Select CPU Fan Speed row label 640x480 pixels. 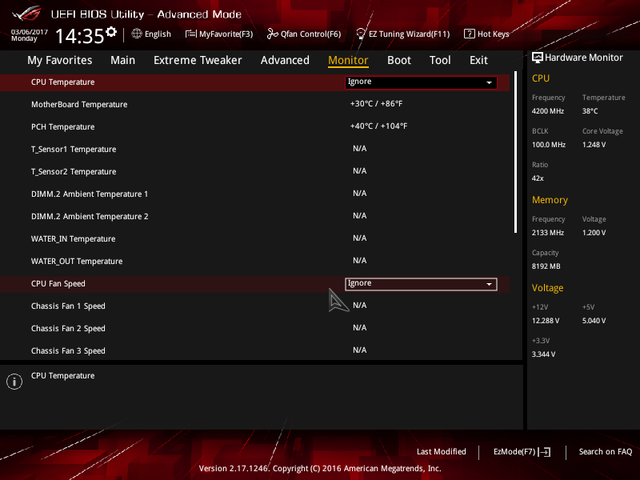(x=58, y=284)
